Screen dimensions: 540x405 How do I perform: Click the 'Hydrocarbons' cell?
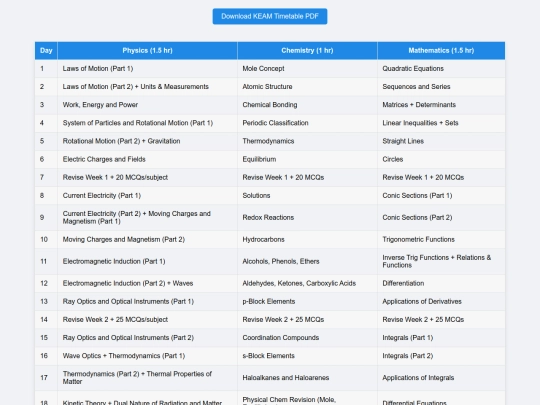pyautogui.click(x=307, y=239)
